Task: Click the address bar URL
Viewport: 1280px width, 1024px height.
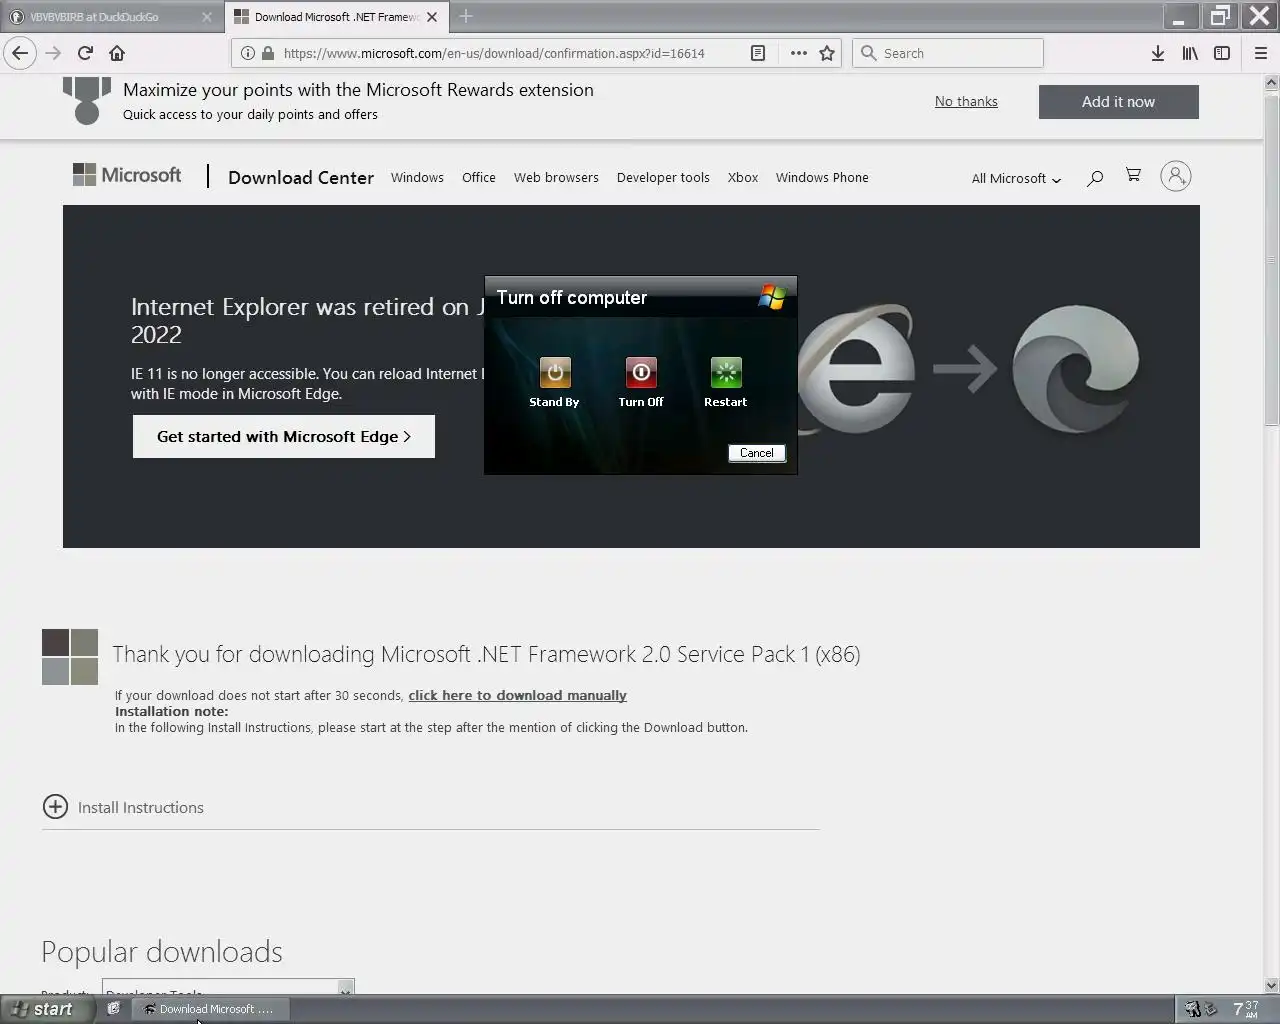Action: (x=494, y=53)
